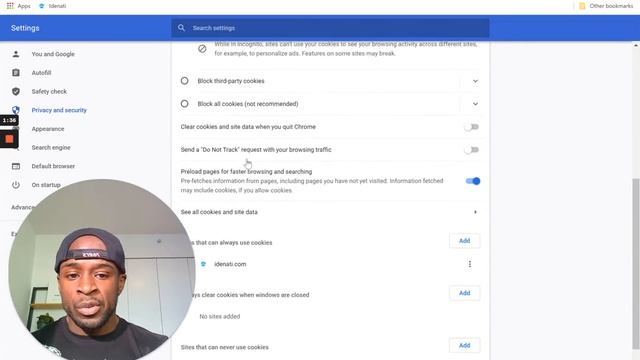Open Autofill settings section
Image resolution: width=640 pixels, height=360 pixels.
tap(41, 73)
